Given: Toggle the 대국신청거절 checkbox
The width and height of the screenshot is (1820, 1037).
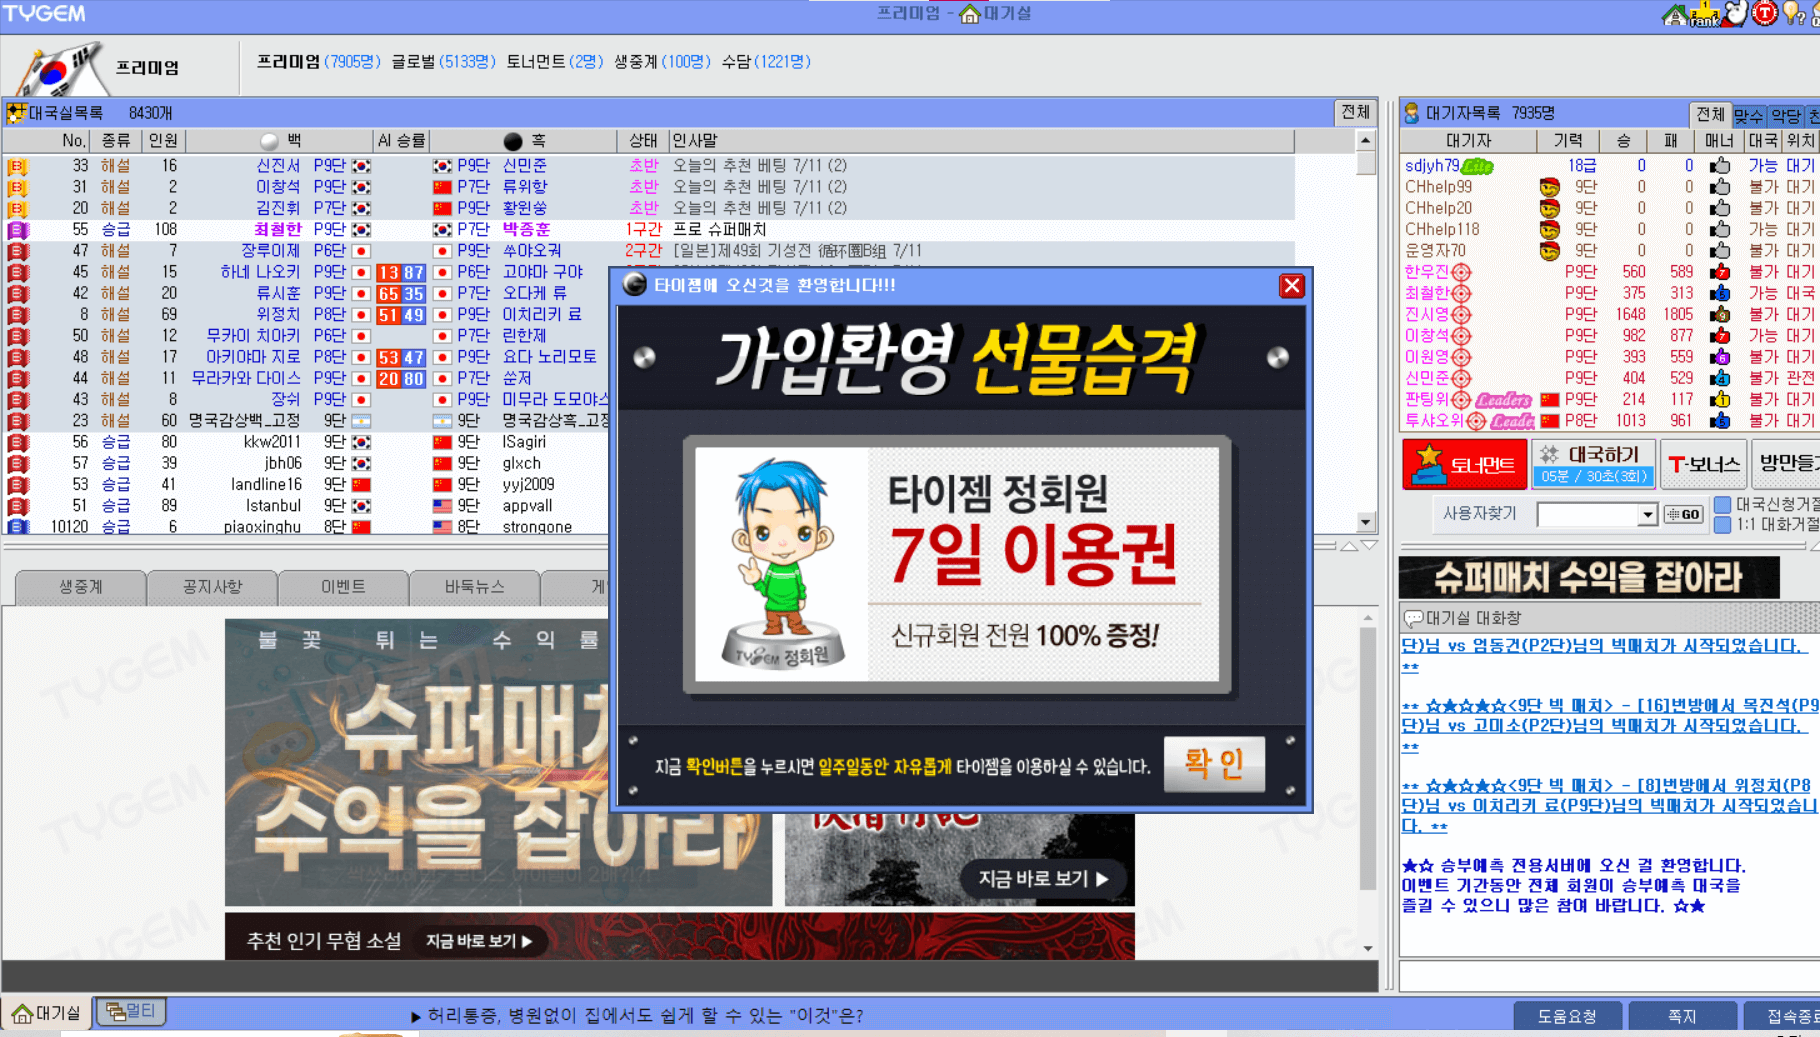Looking at the screenshot, I should coord(1723,504).
